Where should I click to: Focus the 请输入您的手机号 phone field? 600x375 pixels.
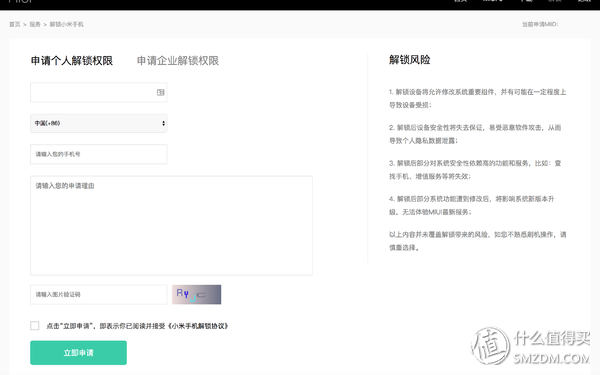pos(99,154)
